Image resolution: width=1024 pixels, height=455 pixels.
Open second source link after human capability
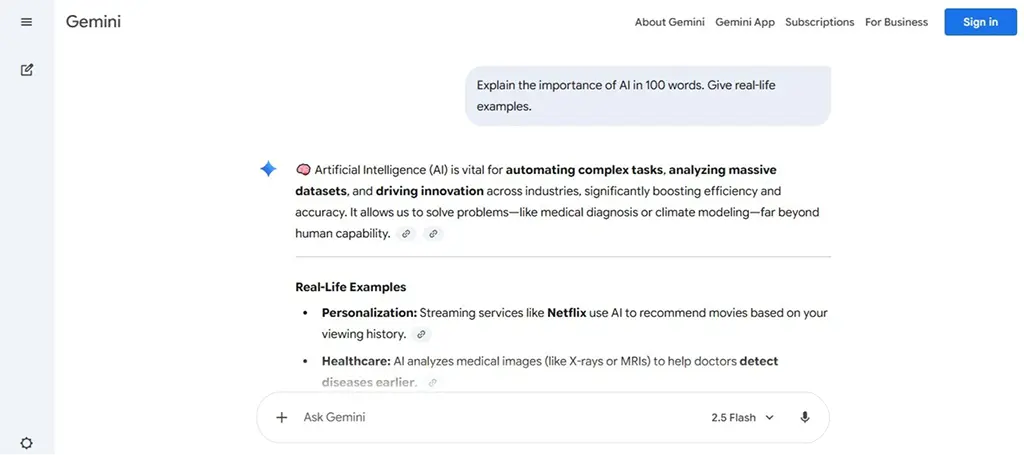433,234
